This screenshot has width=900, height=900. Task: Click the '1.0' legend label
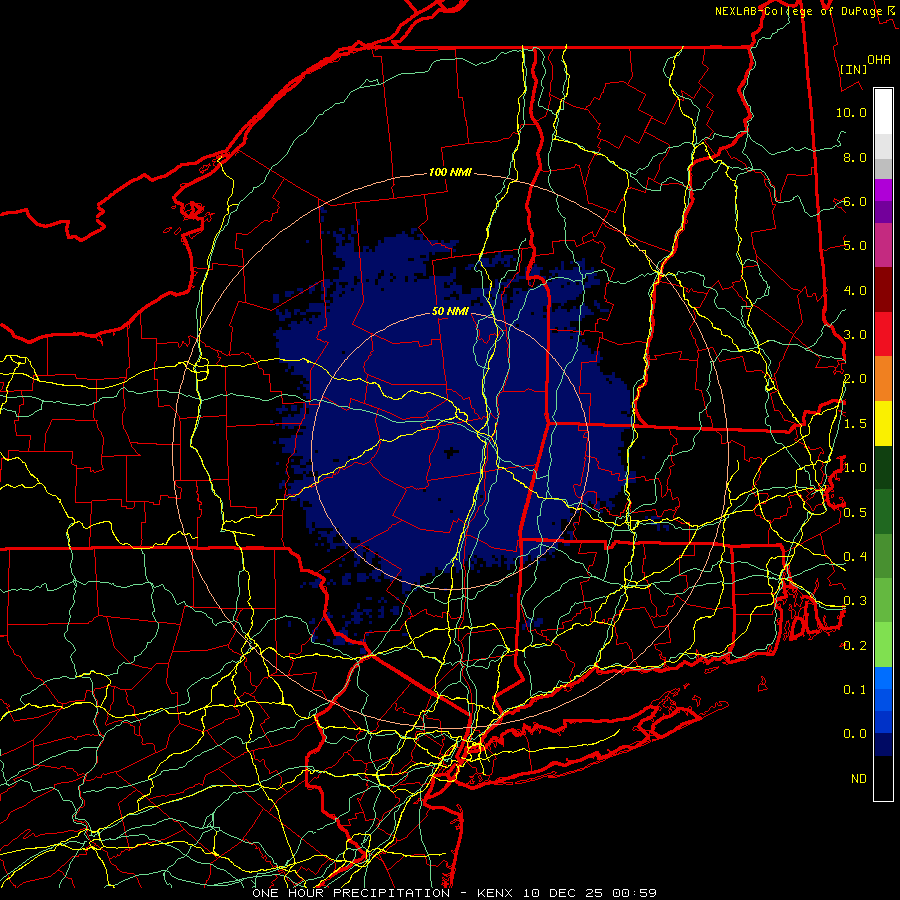click(855, 468)
